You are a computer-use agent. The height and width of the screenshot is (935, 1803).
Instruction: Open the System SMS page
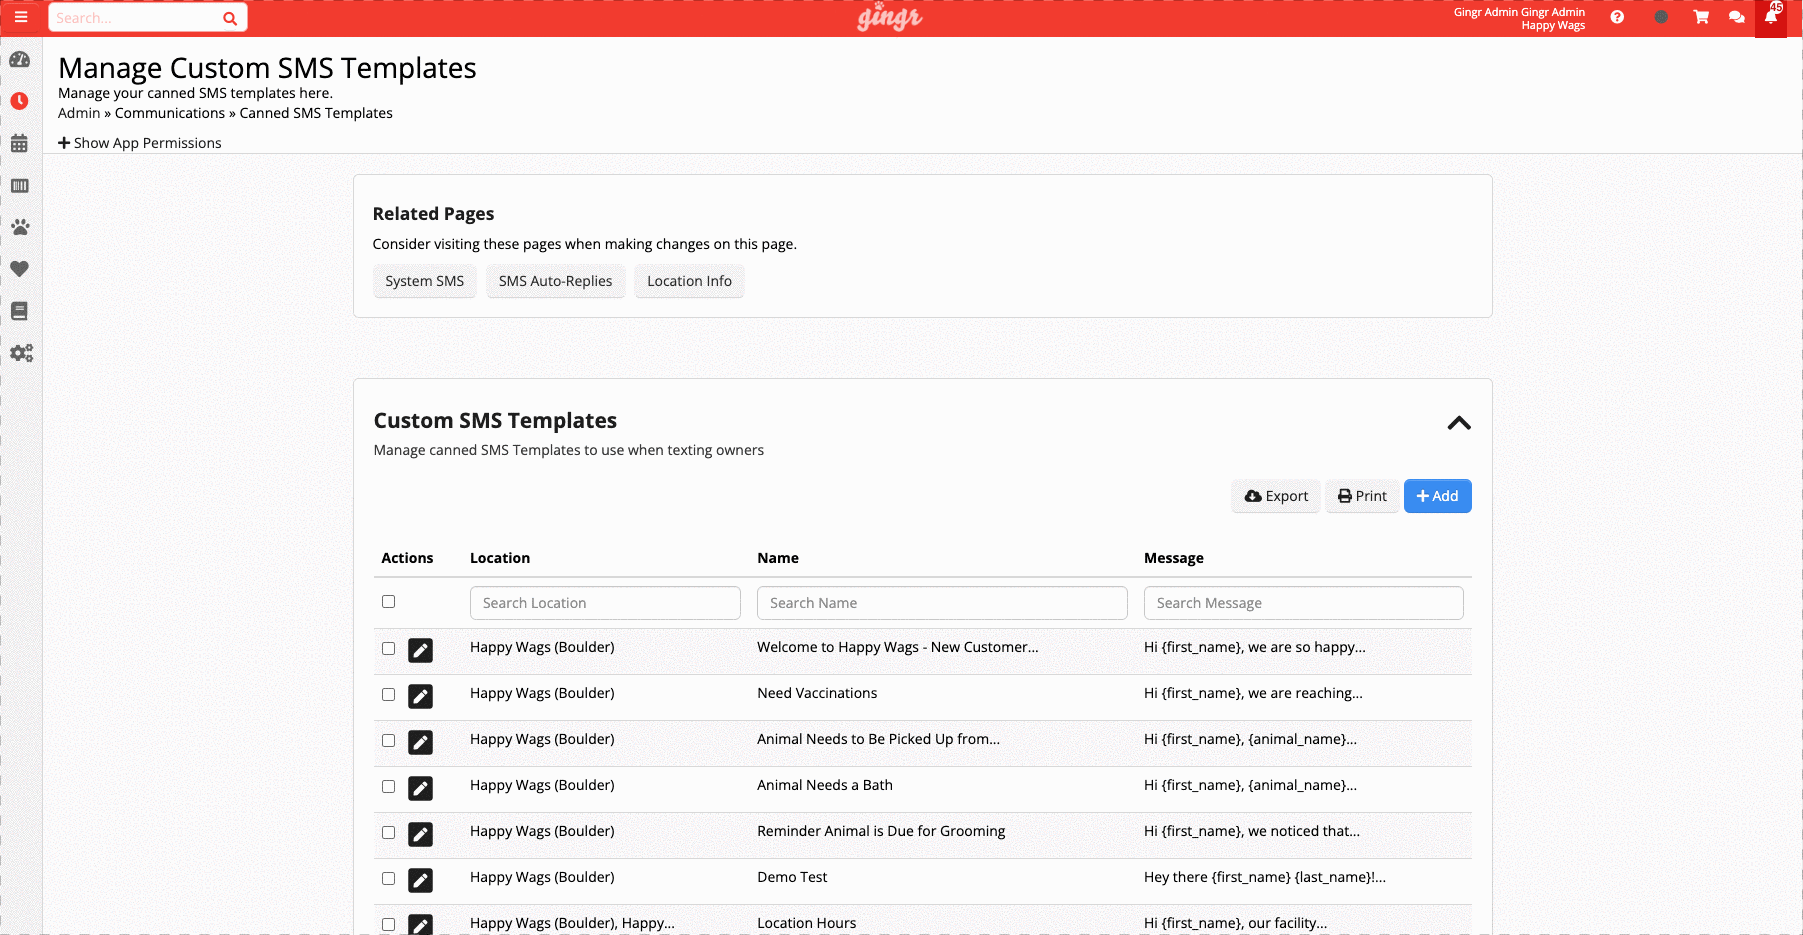425,281
